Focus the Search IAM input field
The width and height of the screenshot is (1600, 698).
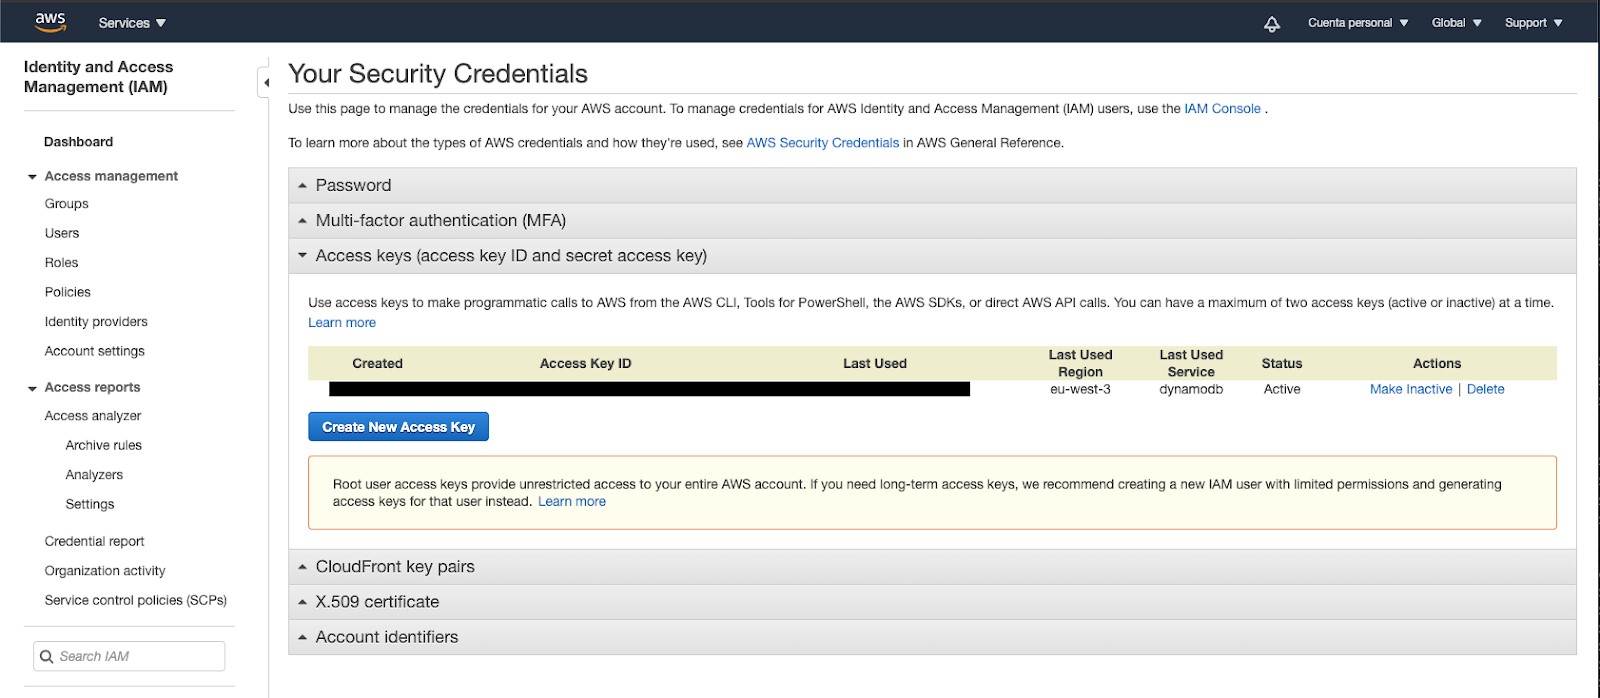[x=129, y=656]
